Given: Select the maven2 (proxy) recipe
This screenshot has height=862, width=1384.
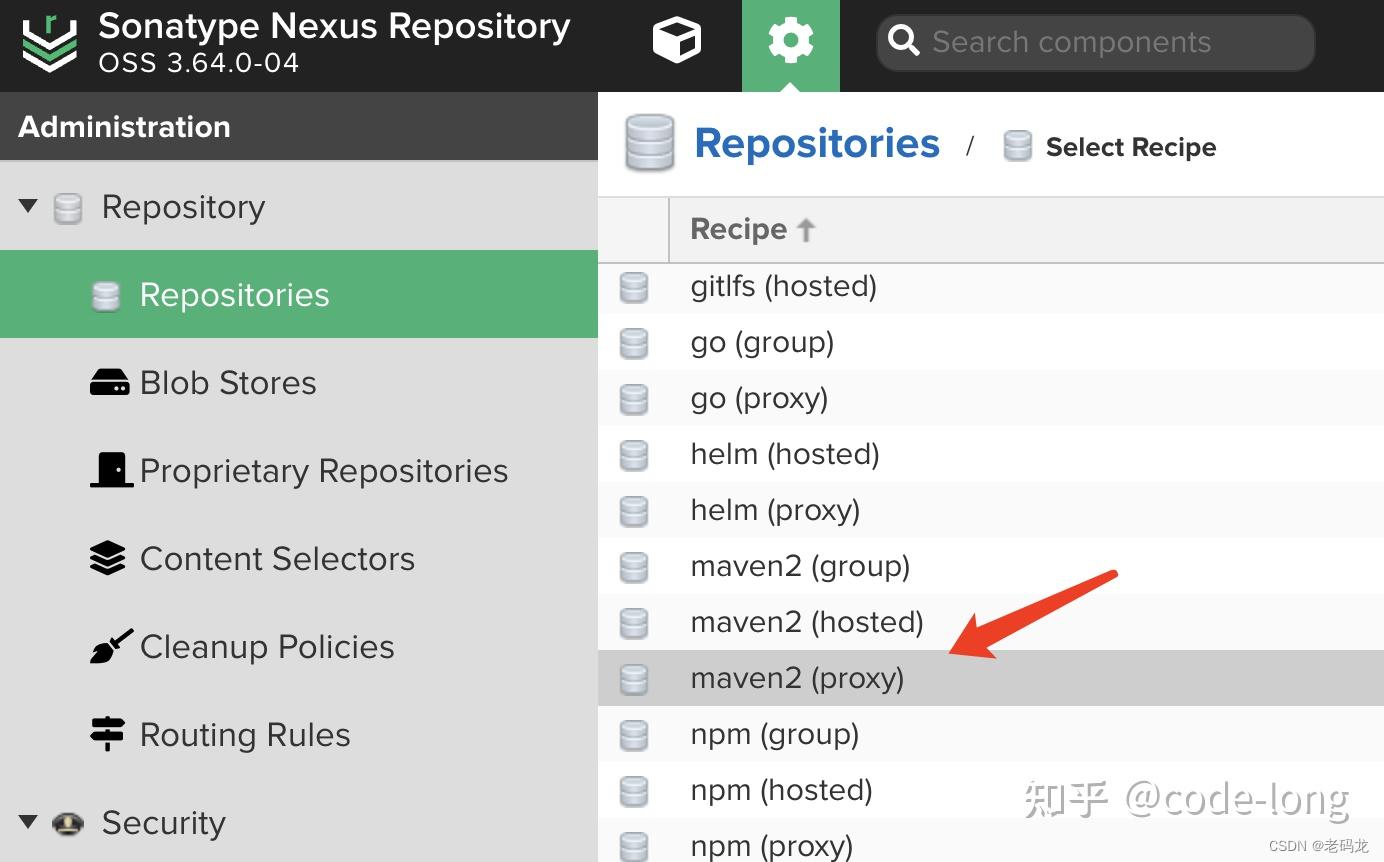Looking at the screenshot, I should coord(797,677).
